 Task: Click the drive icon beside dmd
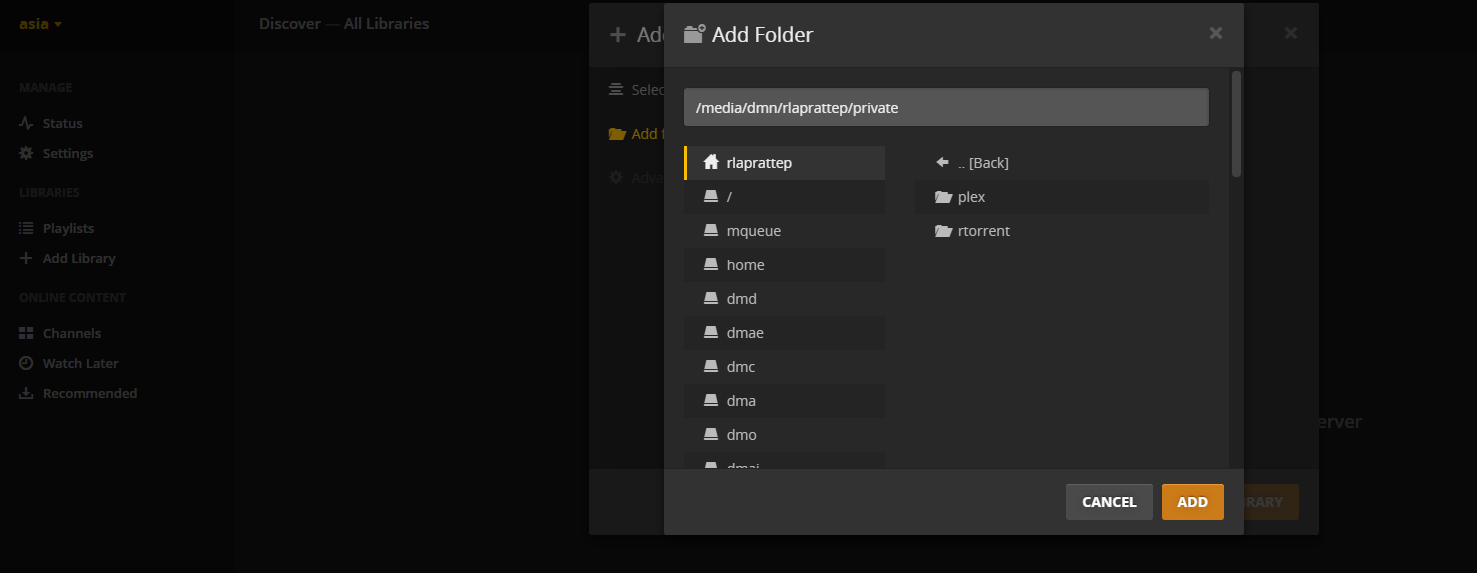tap(711, 298)
